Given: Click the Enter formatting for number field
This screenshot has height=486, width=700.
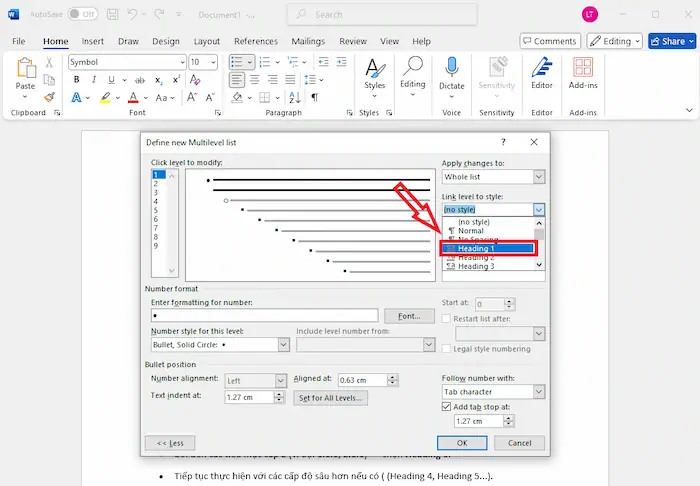Looking at the screenshot, I should (x=264, y=316).
